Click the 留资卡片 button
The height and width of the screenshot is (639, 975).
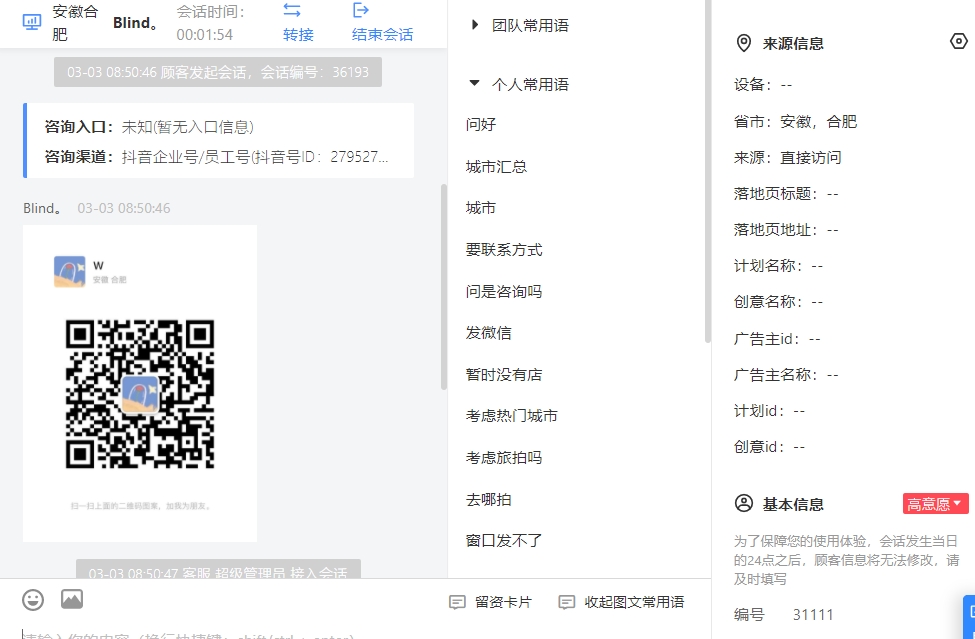click(x=491, y=602)
